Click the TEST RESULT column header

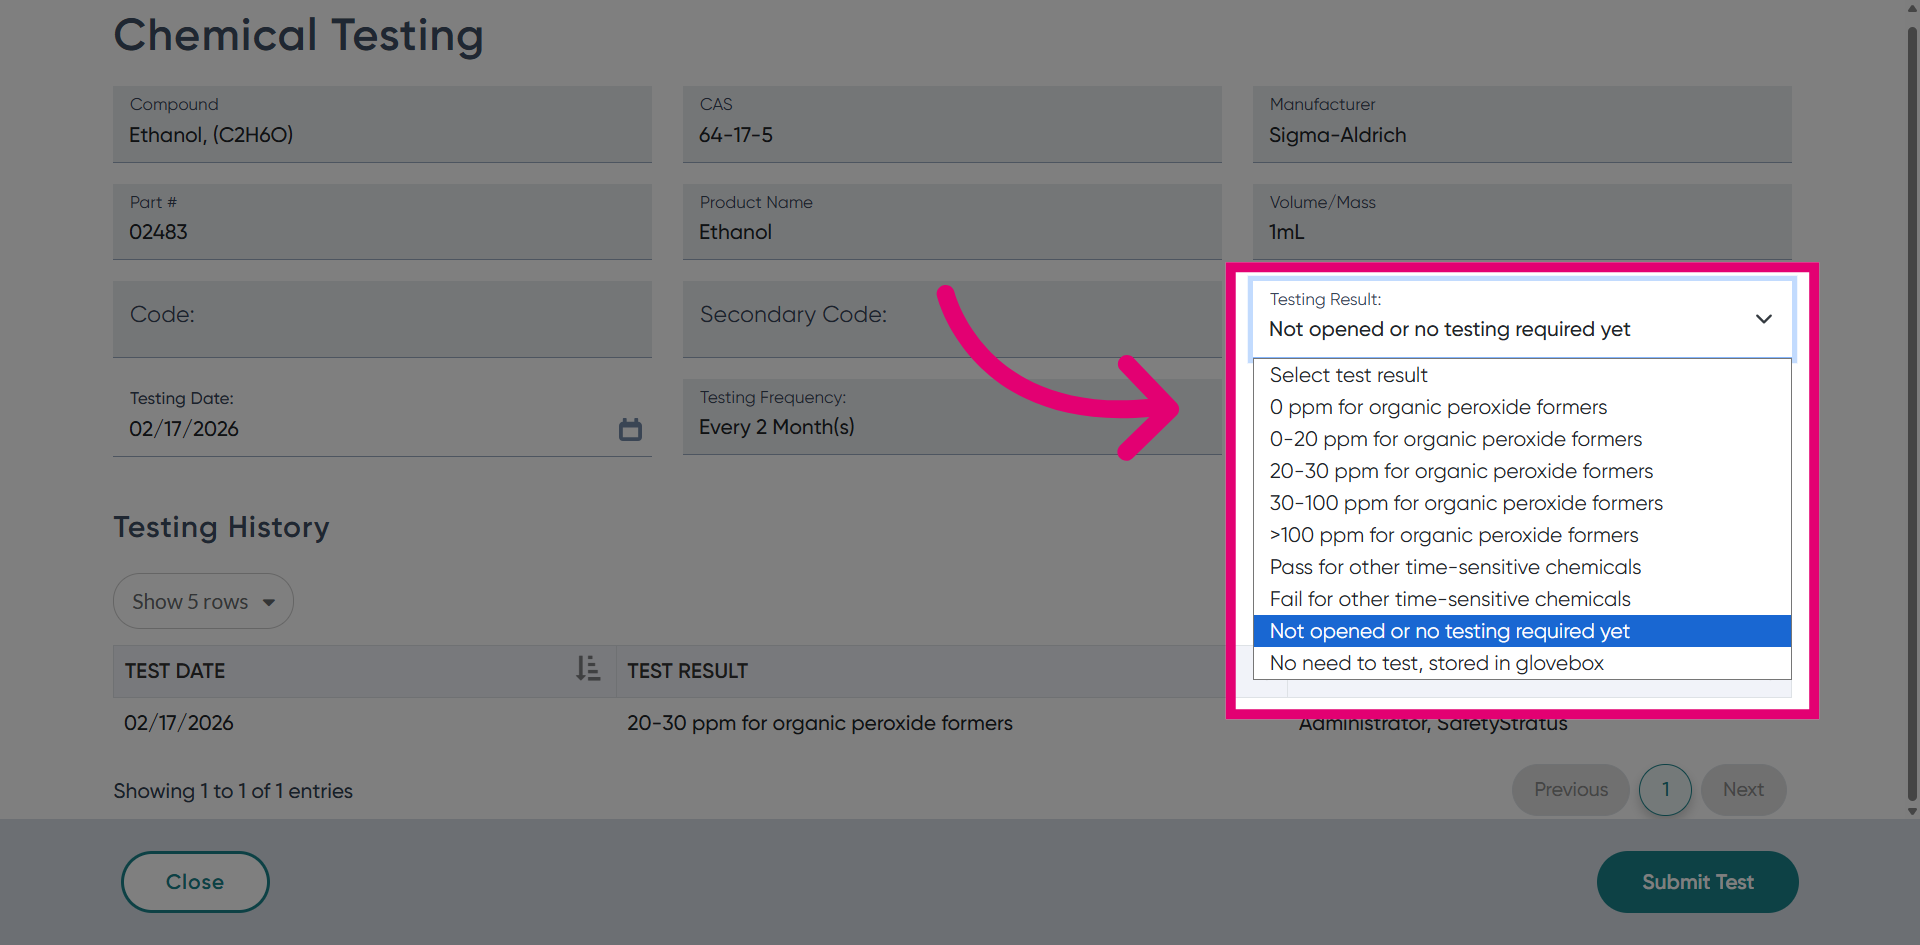tap(687, 671)
